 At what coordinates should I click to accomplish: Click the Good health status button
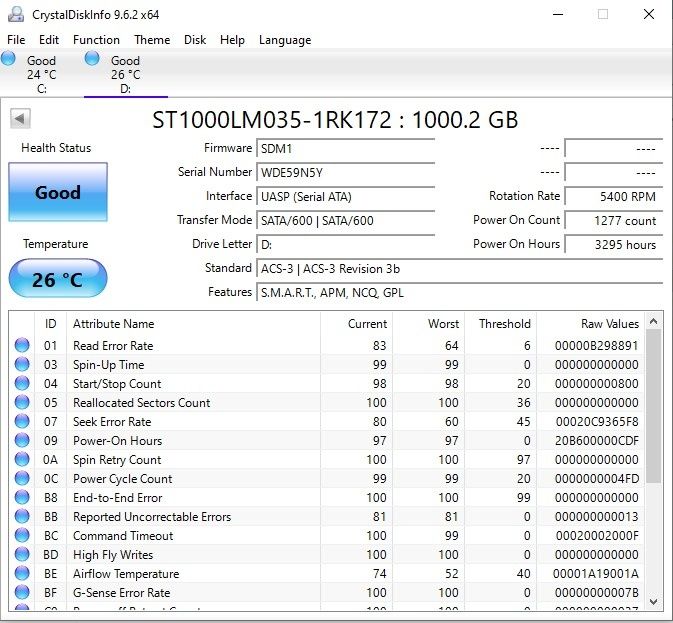(57, 192)
